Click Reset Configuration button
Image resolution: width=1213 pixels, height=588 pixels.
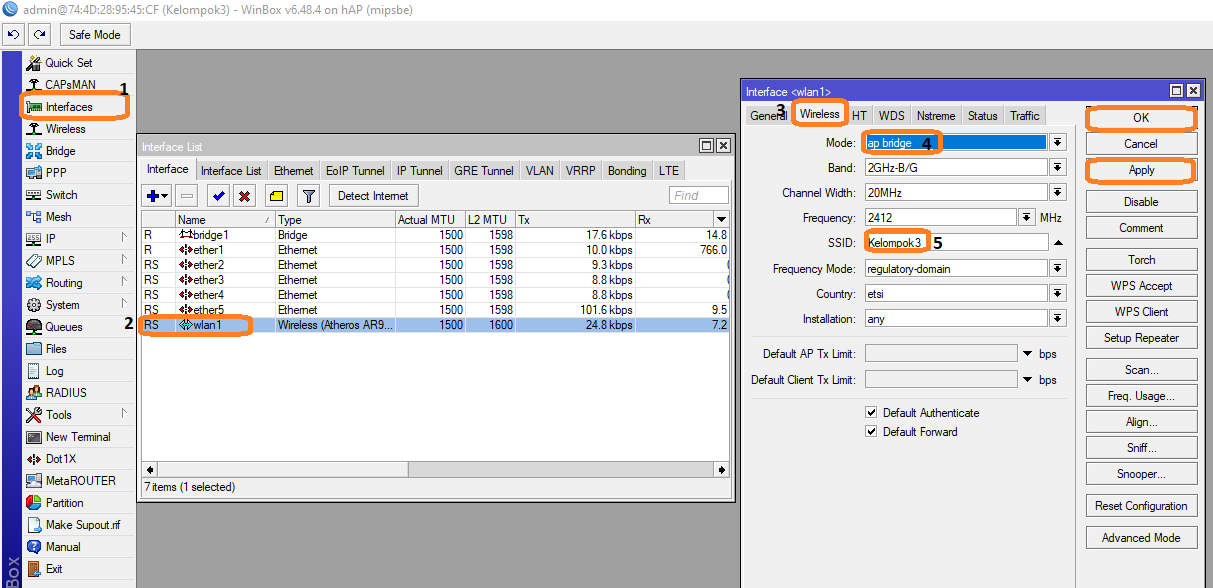coord(1141,506)
